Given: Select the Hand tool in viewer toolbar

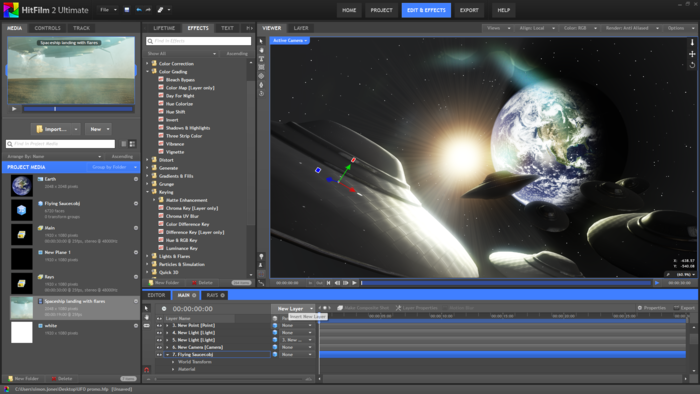Looking at the screenshot, I should [262, 50].
